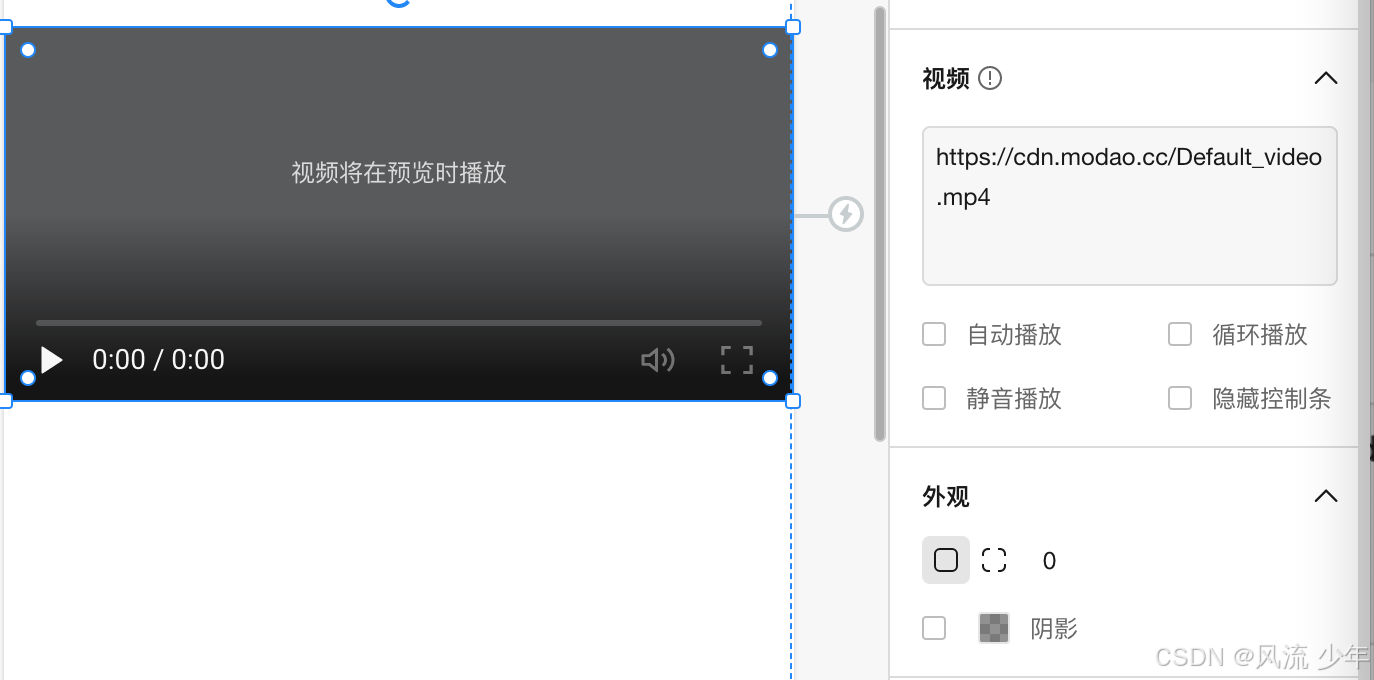Click the 外观 section title

click(x=946, y=496)
